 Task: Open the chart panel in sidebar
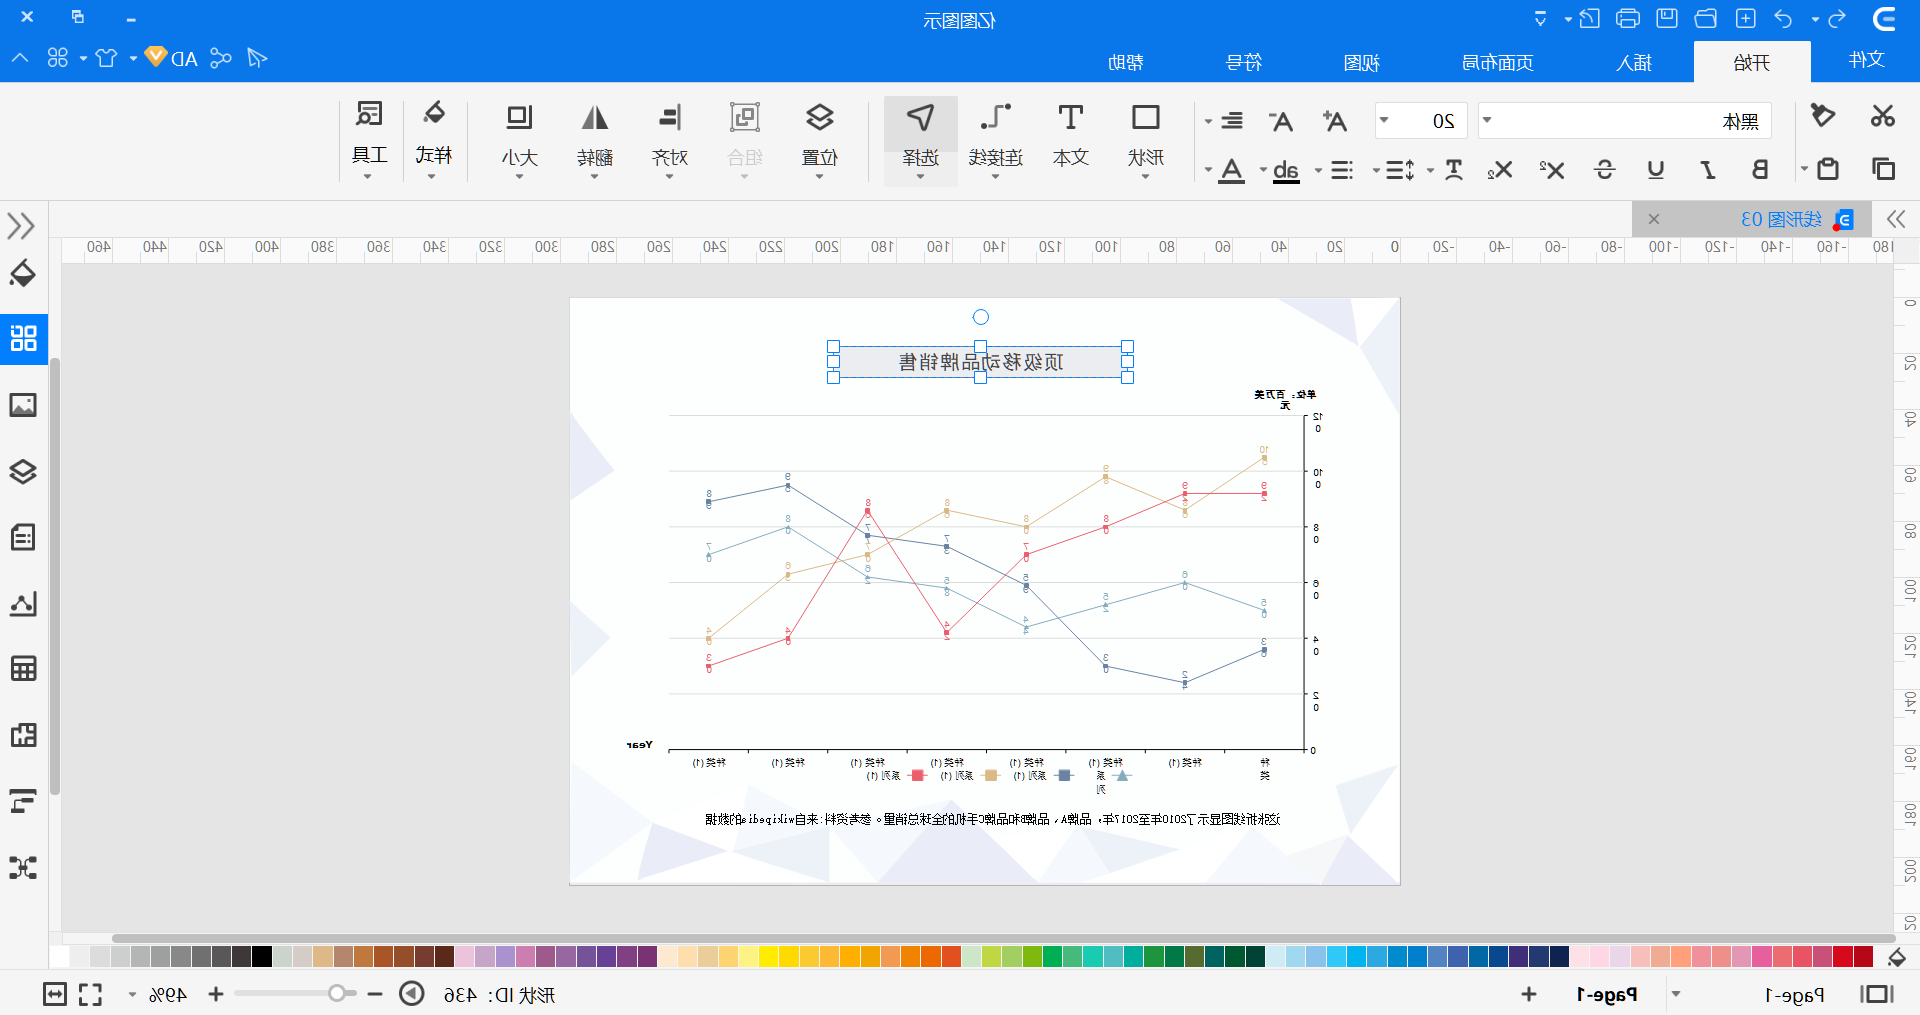click(x=23, y=603)
